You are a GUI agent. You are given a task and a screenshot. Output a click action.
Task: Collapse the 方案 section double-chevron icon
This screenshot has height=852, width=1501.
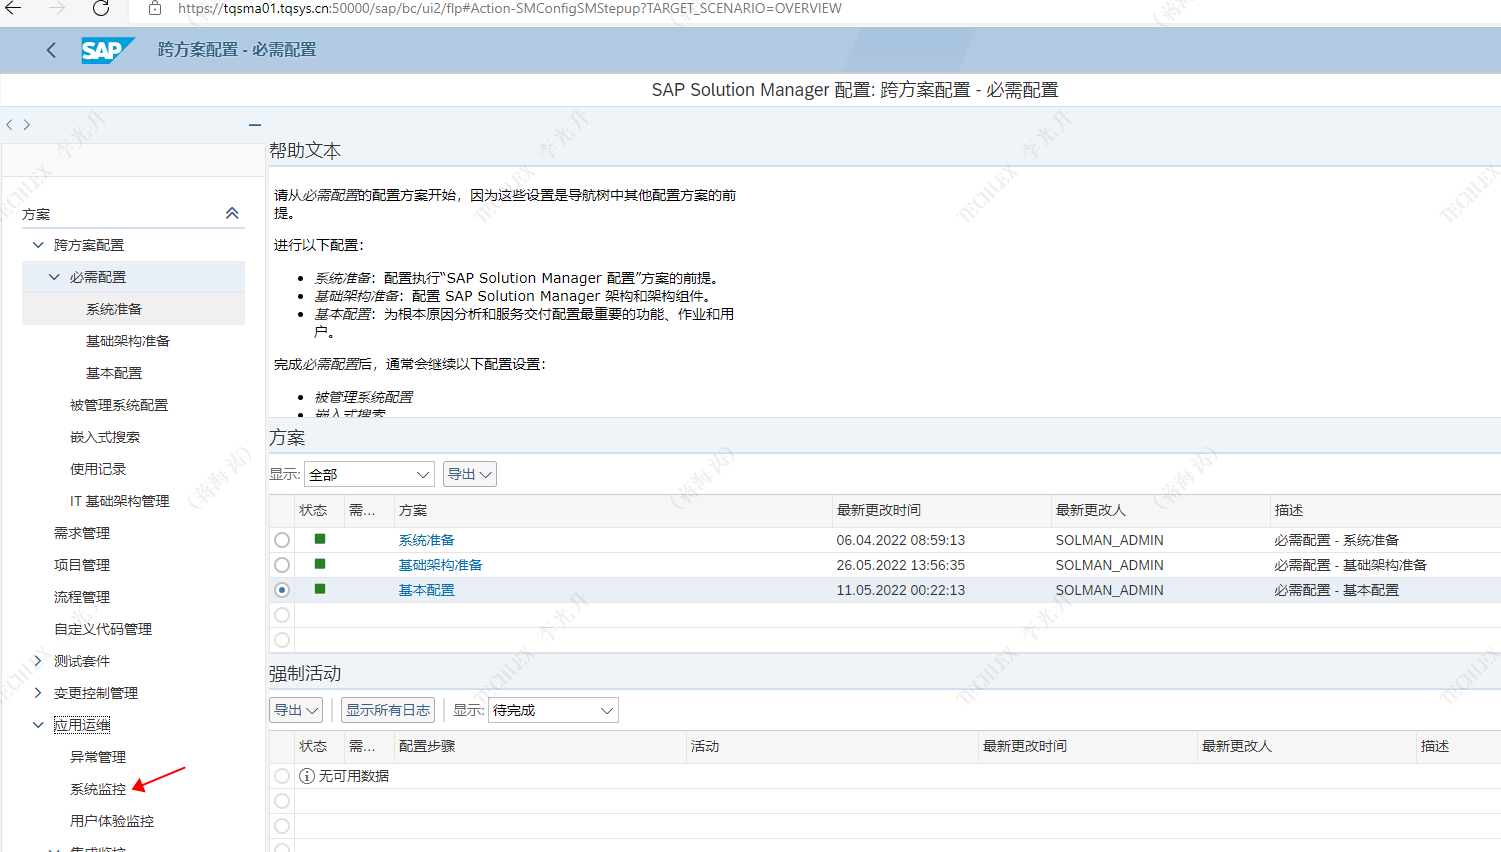click(x=232, y=213)
